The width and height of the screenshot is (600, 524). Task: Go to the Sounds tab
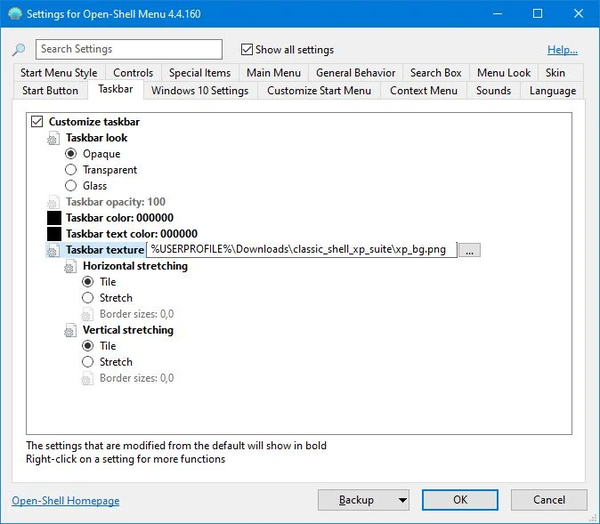(x=494, y=91)
